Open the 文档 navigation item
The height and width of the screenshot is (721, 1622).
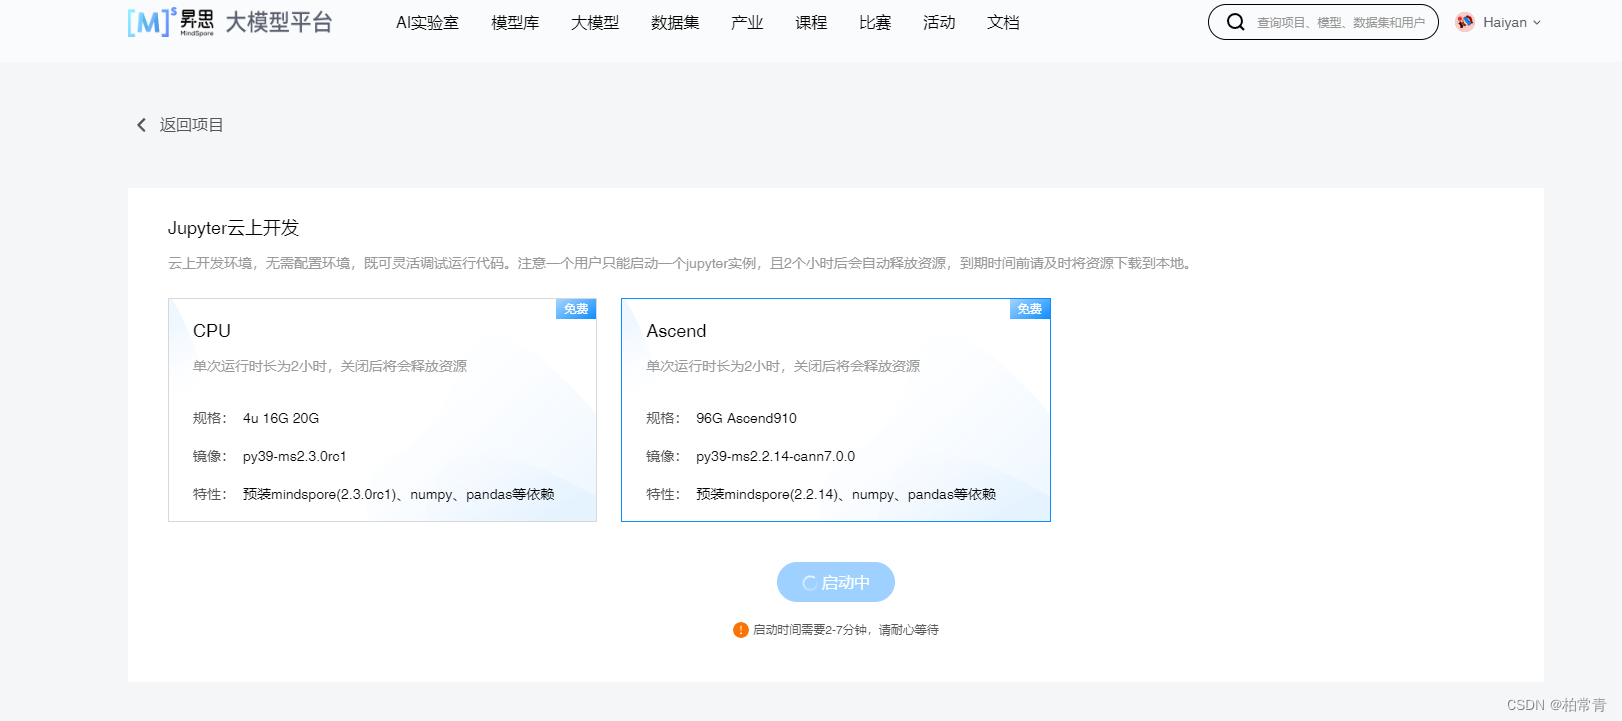pyautogui.click(x=1003, y=23)
